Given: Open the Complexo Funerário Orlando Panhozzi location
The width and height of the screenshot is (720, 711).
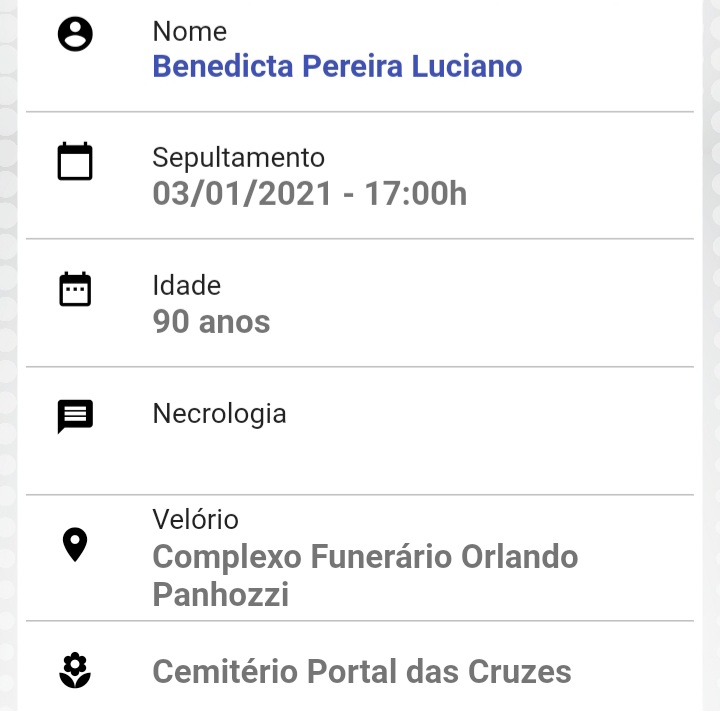Looking at the screenshot, I should [x=365, y=576].
